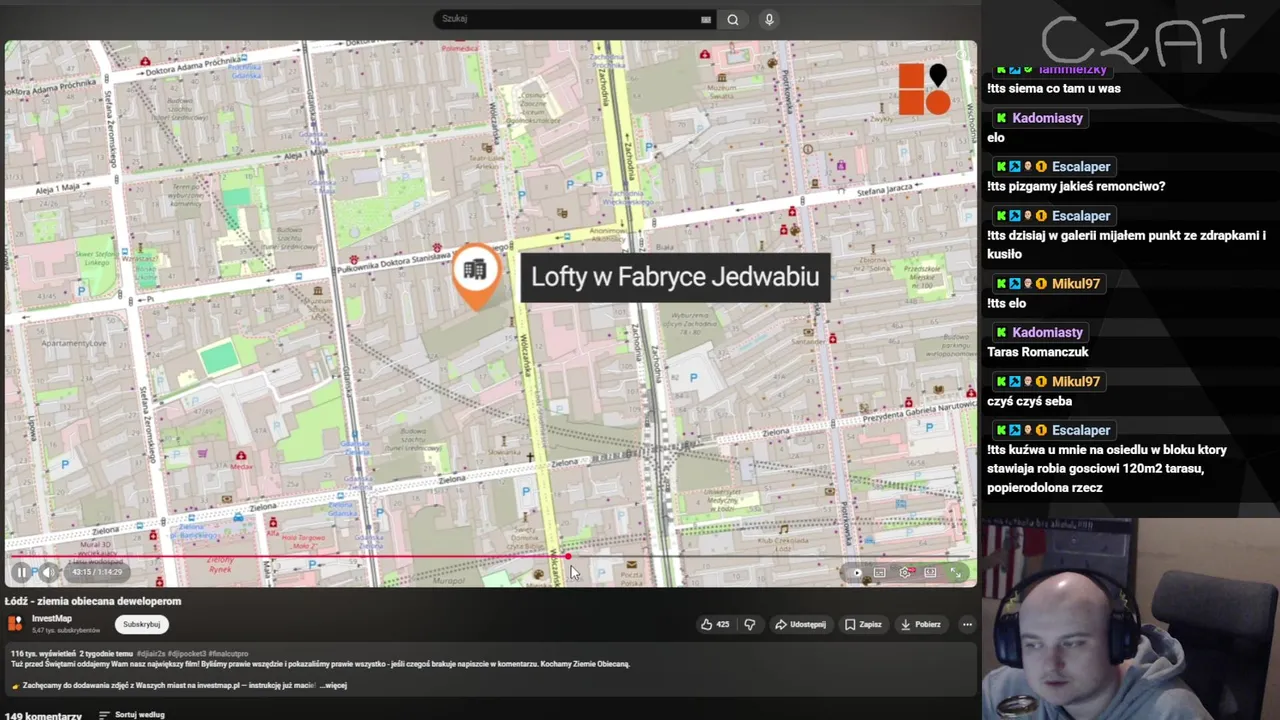This screenshot has width=1280, height=720.
Task: Share video using the Udostępnij button
Action: pyautogui.click(x=800, y=624)
